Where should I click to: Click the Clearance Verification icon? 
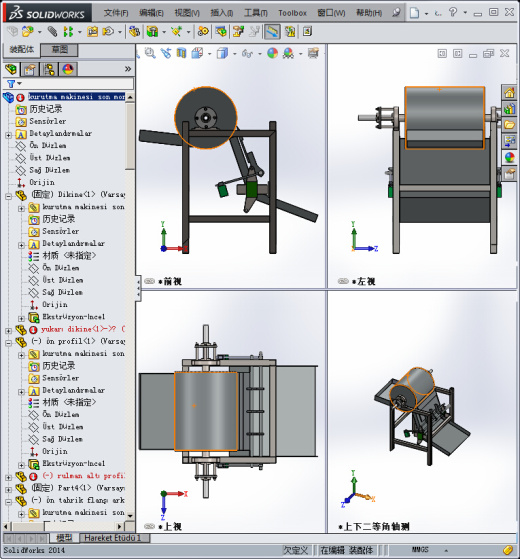coord(290,32)
